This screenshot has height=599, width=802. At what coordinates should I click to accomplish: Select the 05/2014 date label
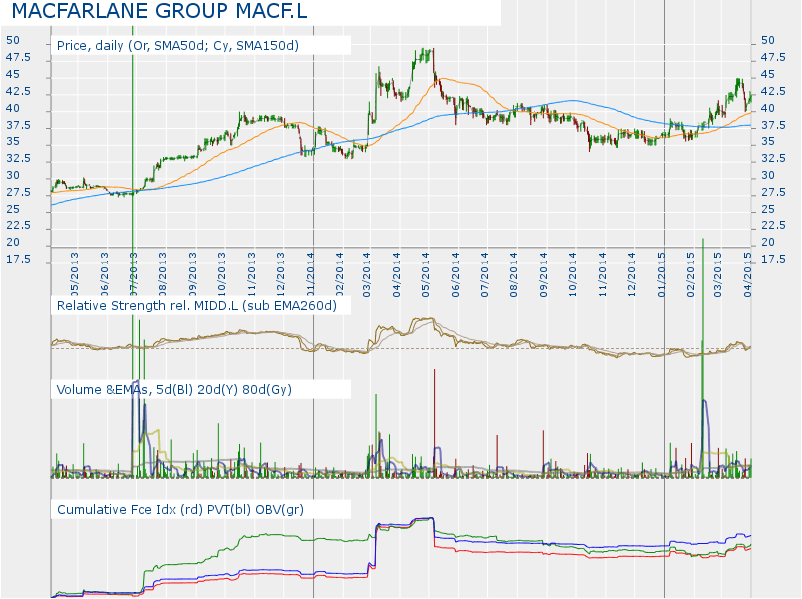click(x=426, y=275)
